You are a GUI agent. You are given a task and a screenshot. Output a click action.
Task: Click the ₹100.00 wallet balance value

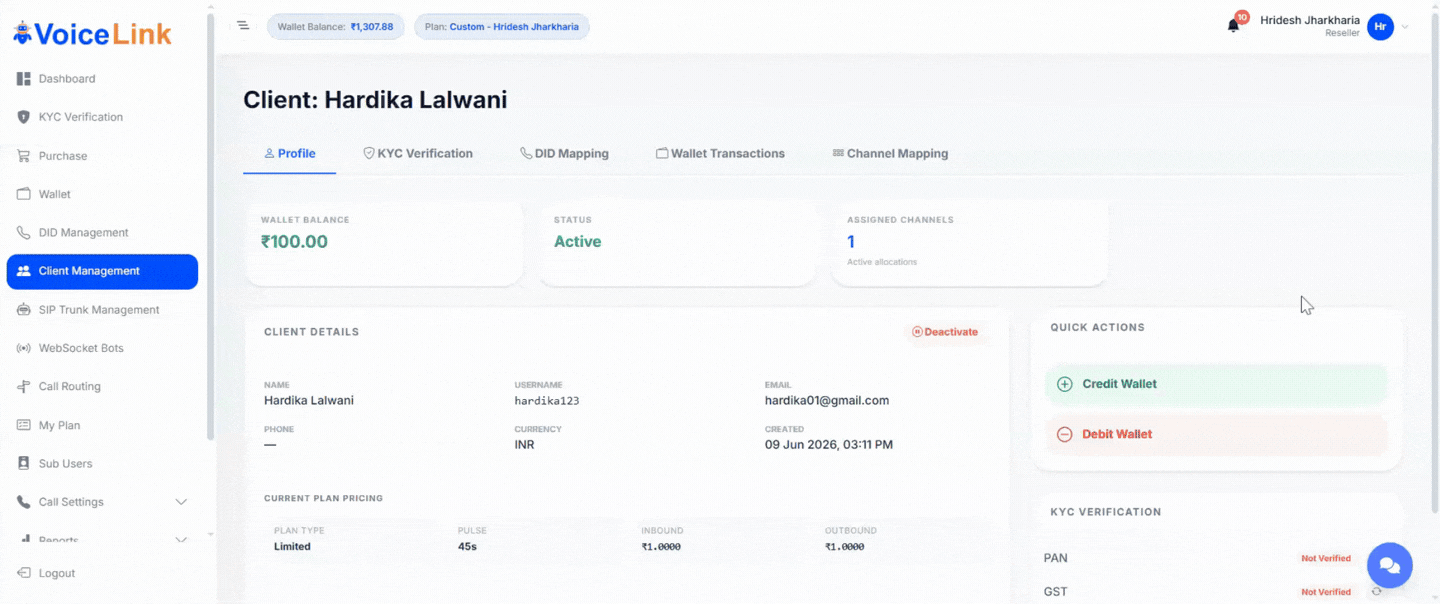click(x=294, y=242)
